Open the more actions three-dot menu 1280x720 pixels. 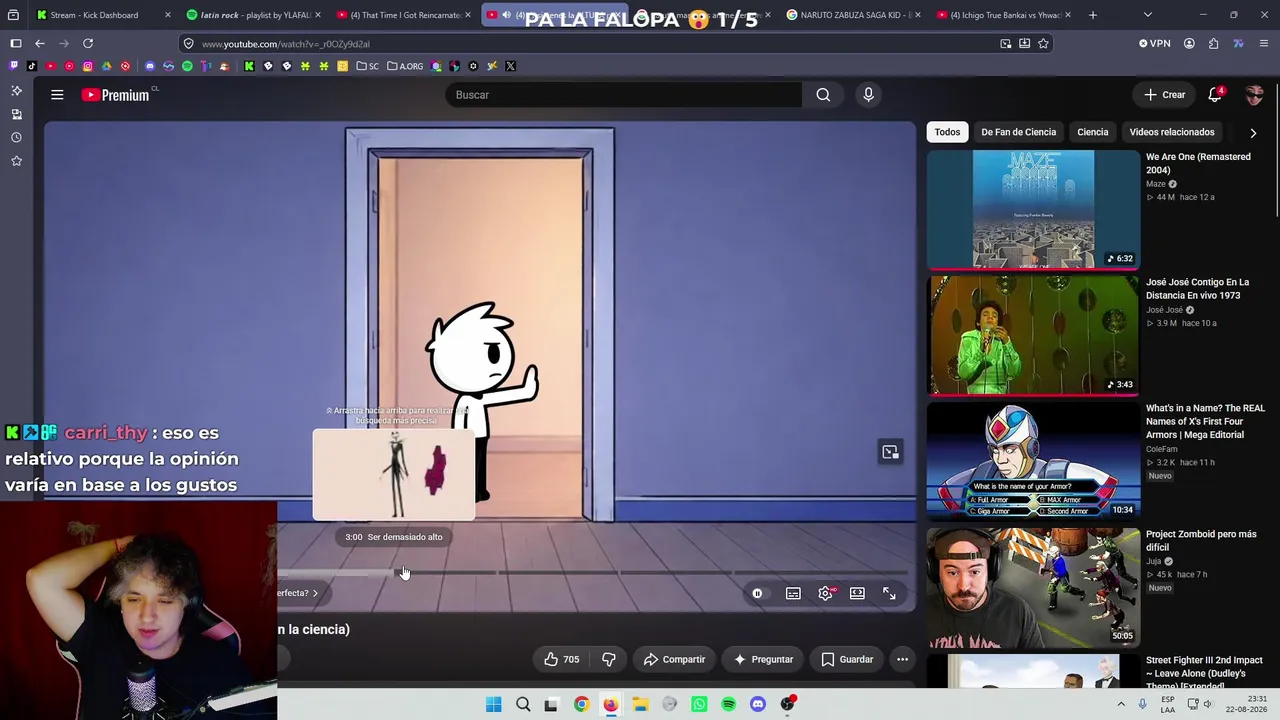(x=902, y=659)
